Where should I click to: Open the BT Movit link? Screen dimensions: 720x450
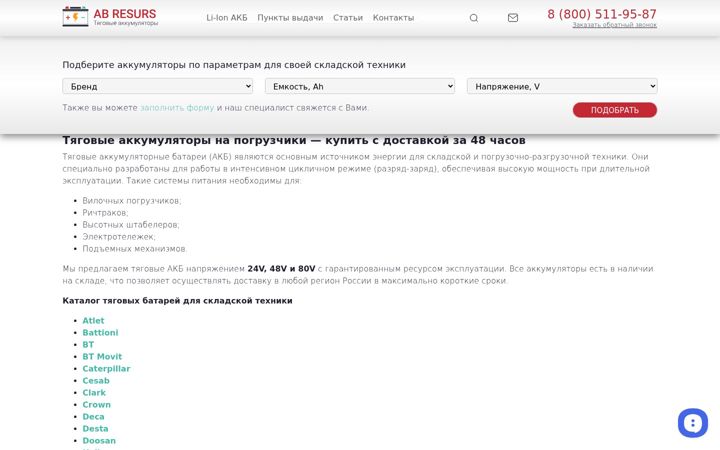(x=102, y=356)
